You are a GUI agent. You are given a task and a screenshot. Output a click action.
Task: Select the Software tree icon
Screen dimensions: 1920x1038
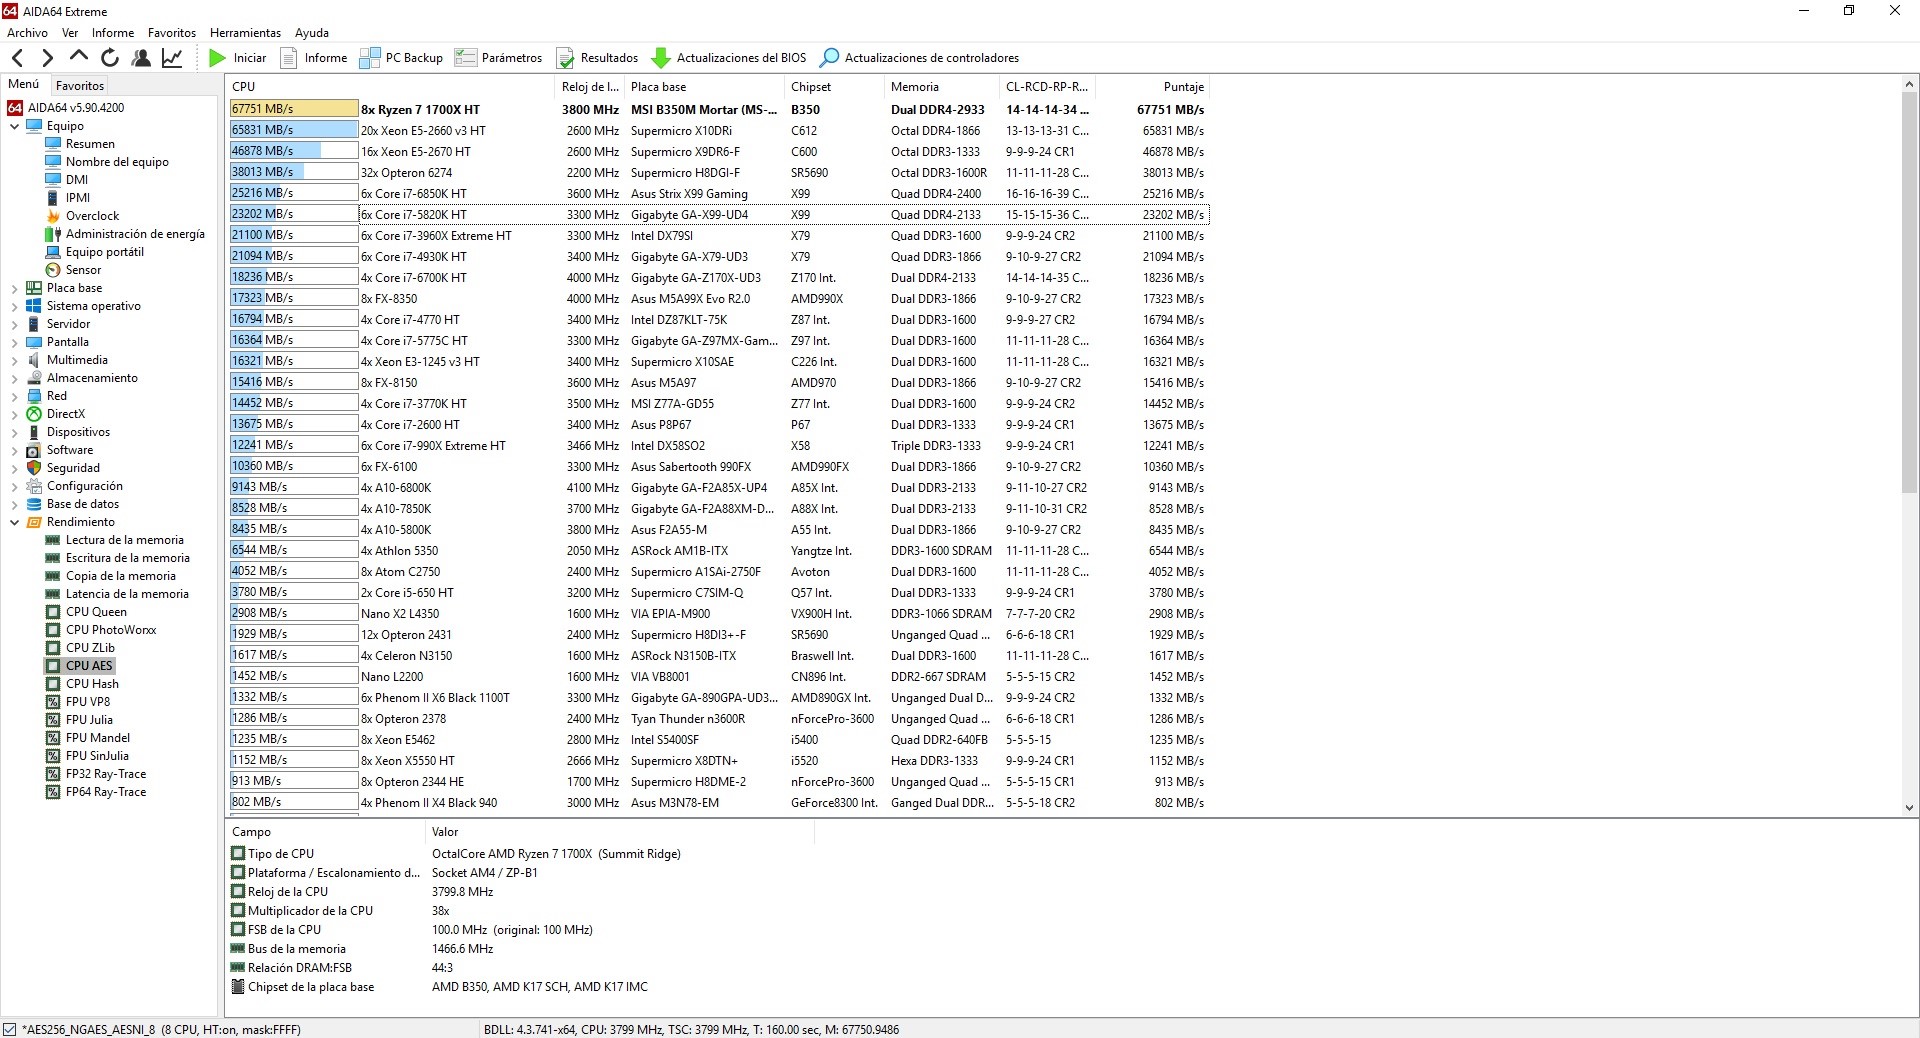point(33,450)
